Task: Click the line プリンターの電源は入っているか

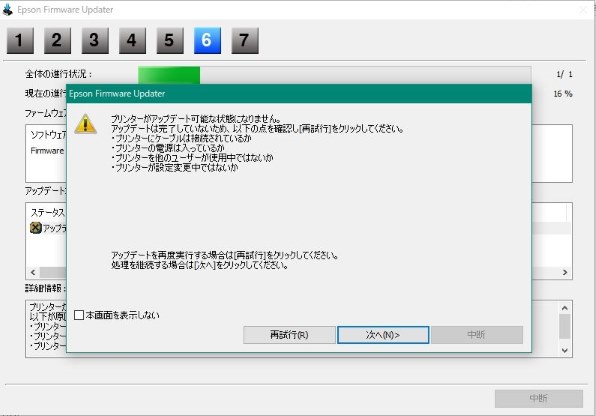Action: (x=168, y=148)
